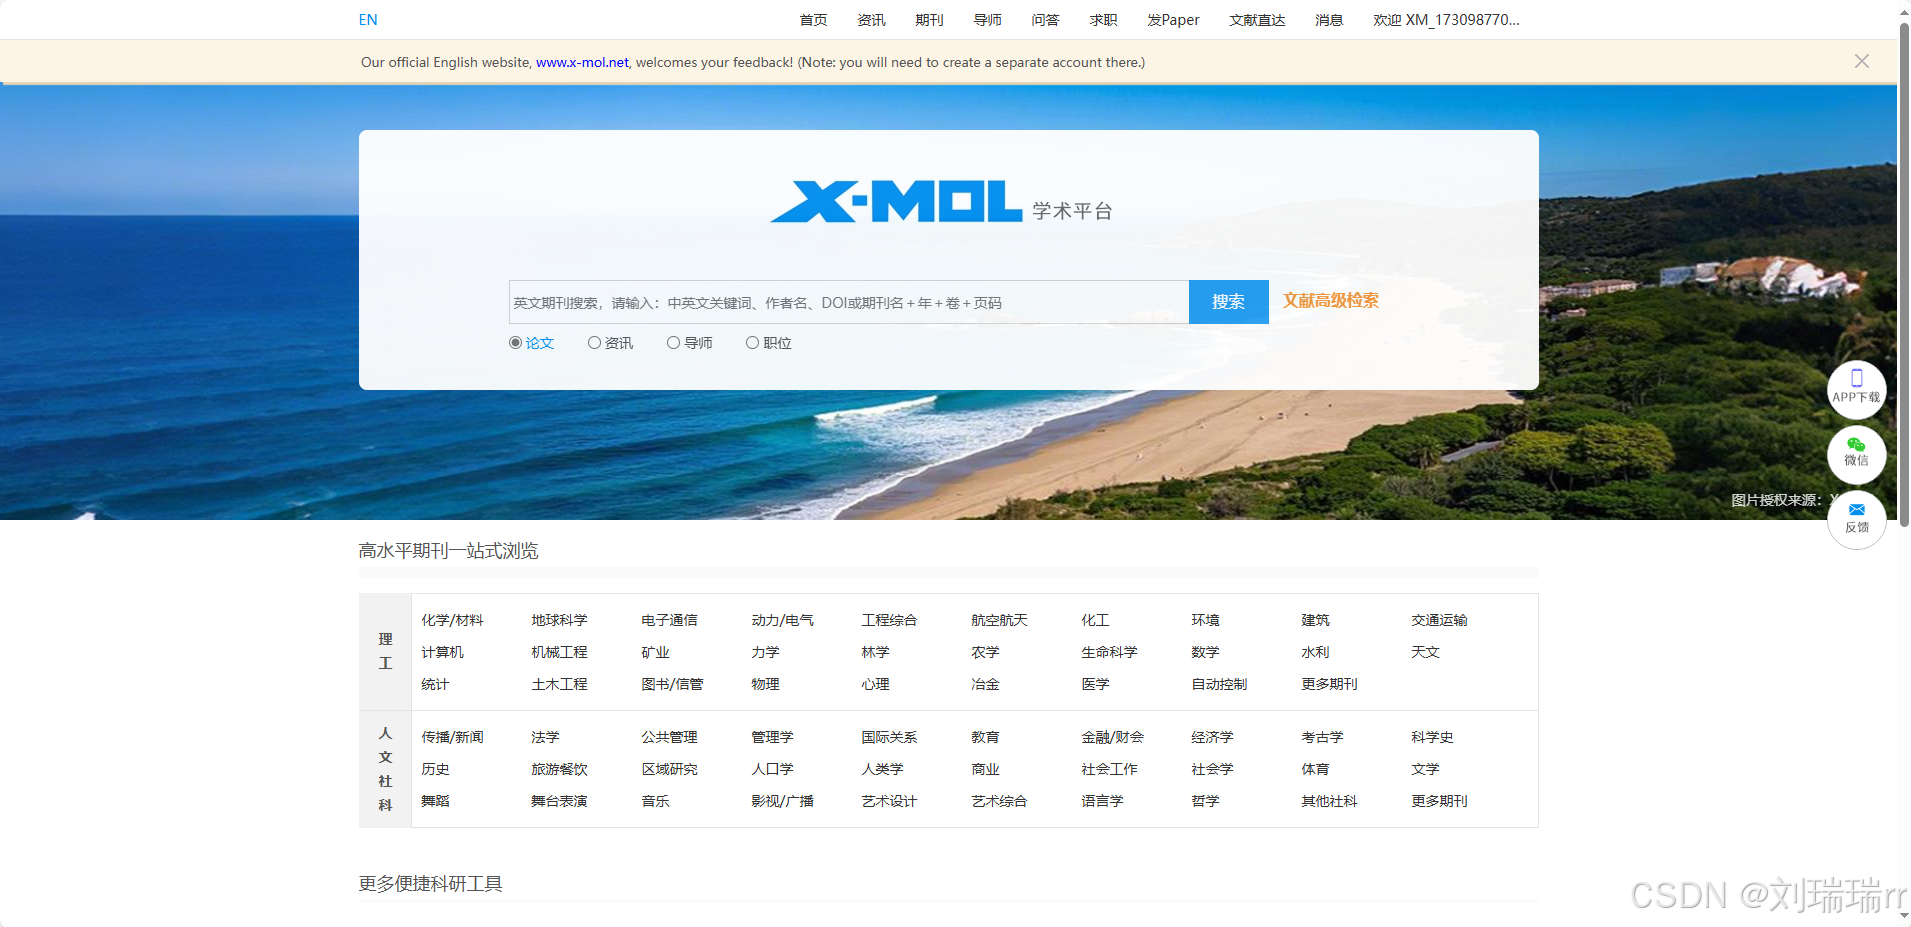Open the APP下载 floating icon
This screenshot has width=1911, height=927.
coord(1856,389)
